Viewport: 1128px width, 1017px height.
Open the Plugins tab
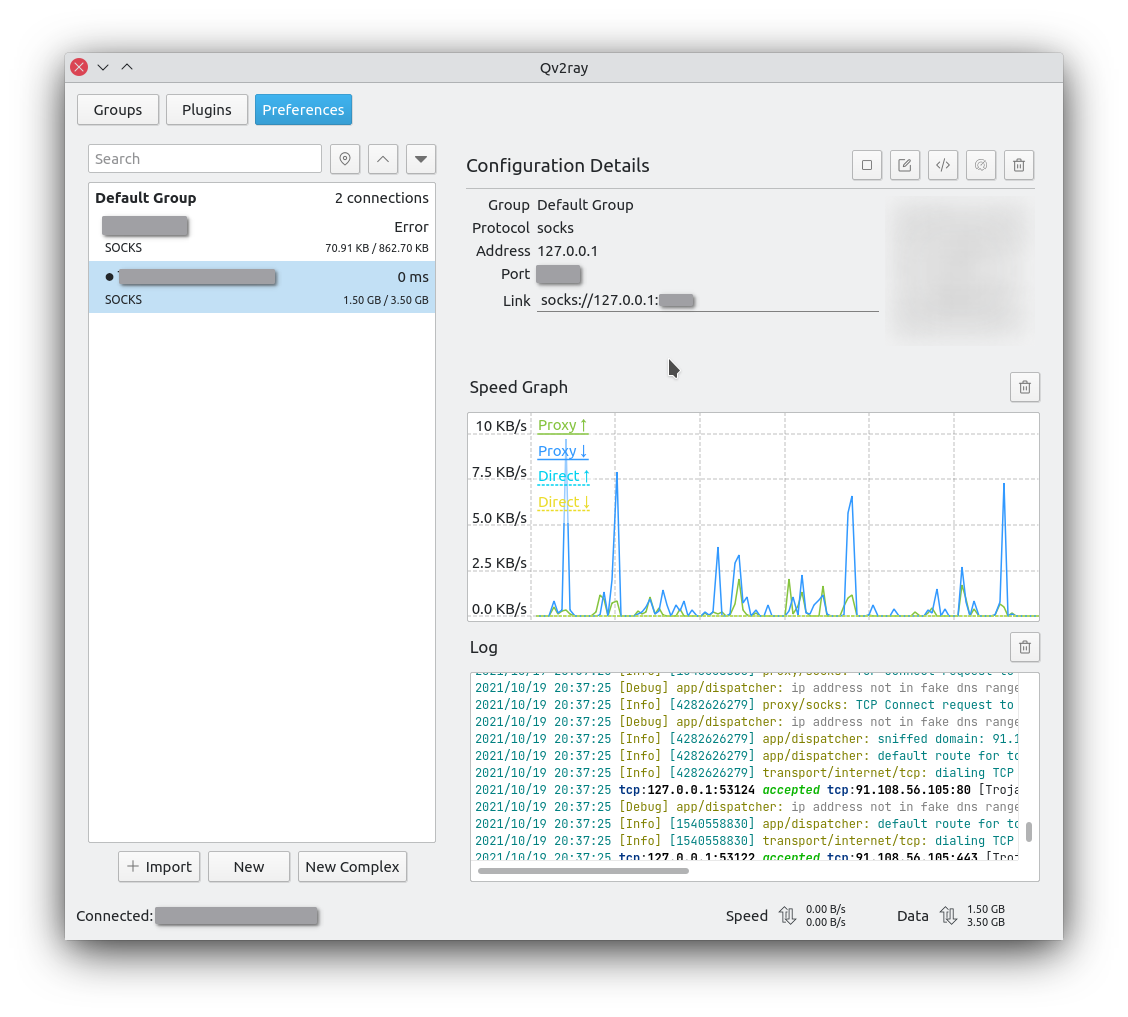point(207,110)
